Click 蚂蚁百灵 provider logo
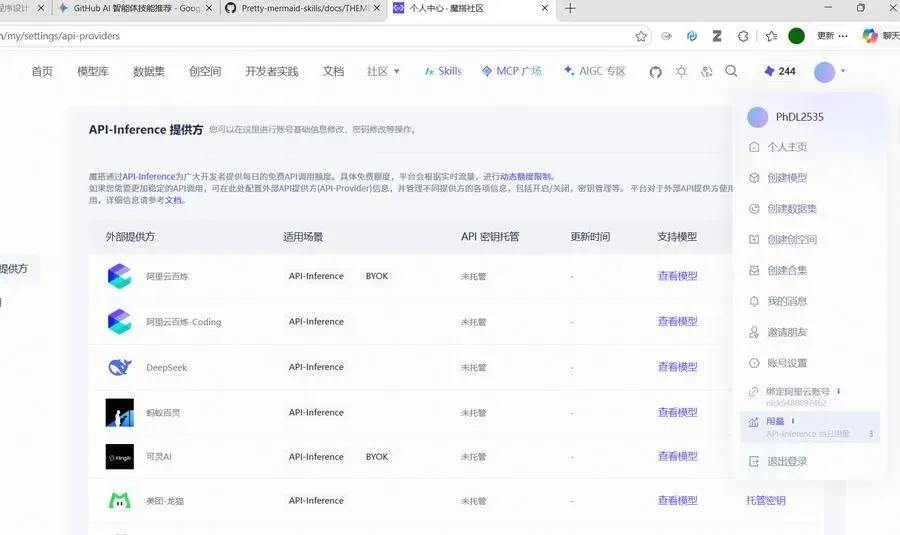 pos(119,413)
